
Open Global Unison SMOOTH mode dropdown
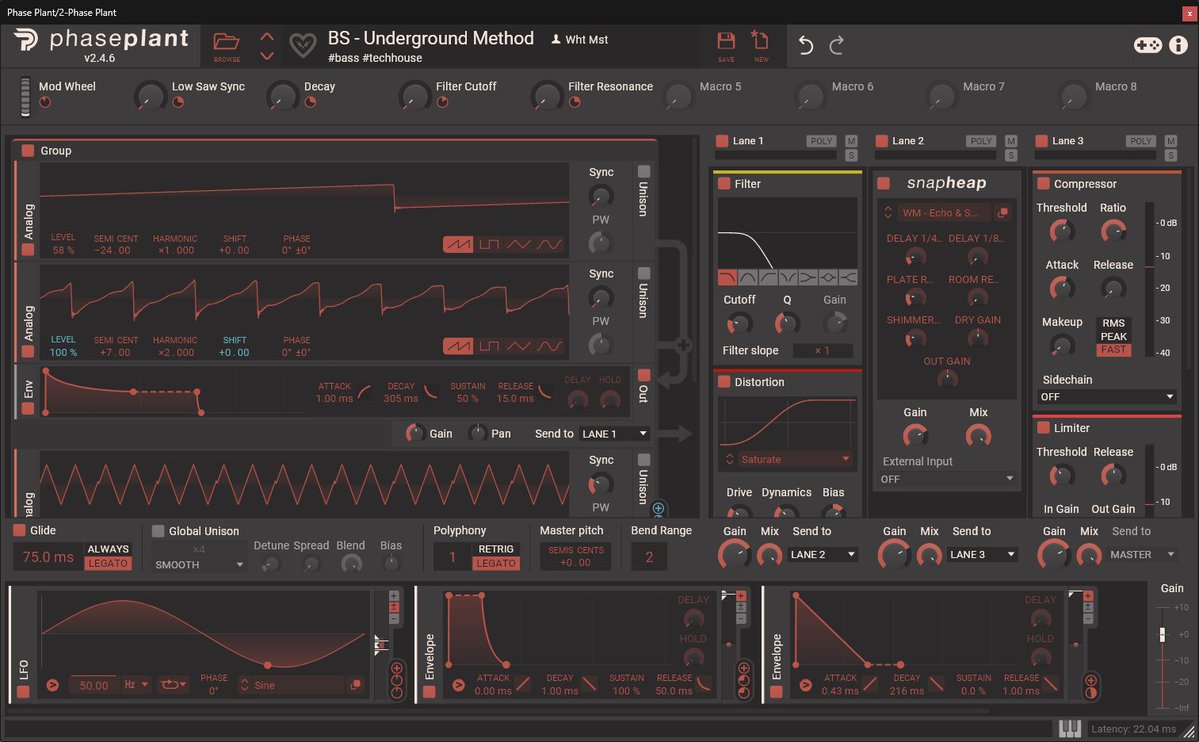pos(199,565)
